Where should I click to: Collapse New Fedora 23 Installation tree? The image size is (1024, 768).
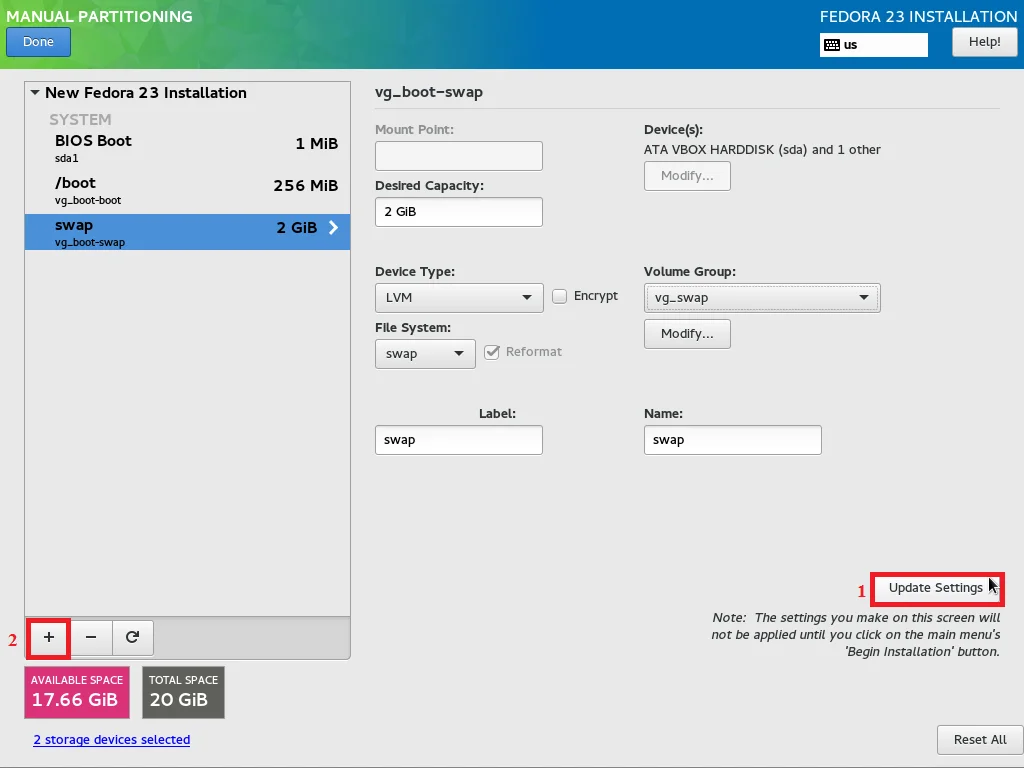point(35,93)
